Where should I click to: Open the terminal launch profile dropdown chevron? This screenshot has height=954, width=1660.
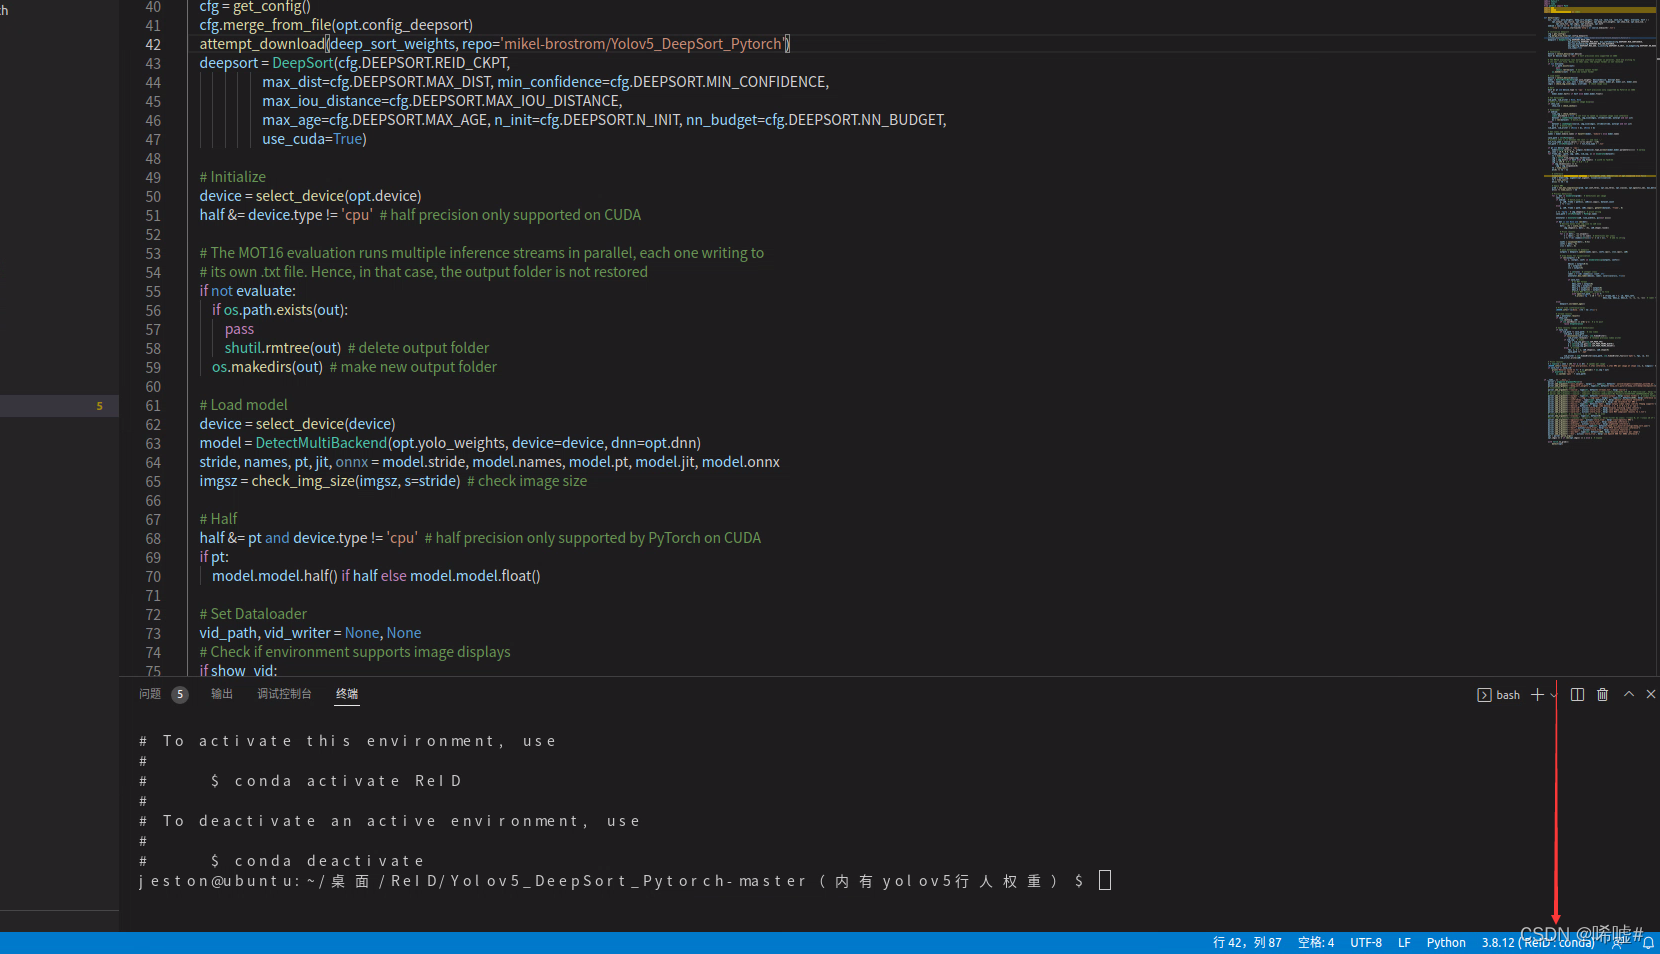point(1553,695)
